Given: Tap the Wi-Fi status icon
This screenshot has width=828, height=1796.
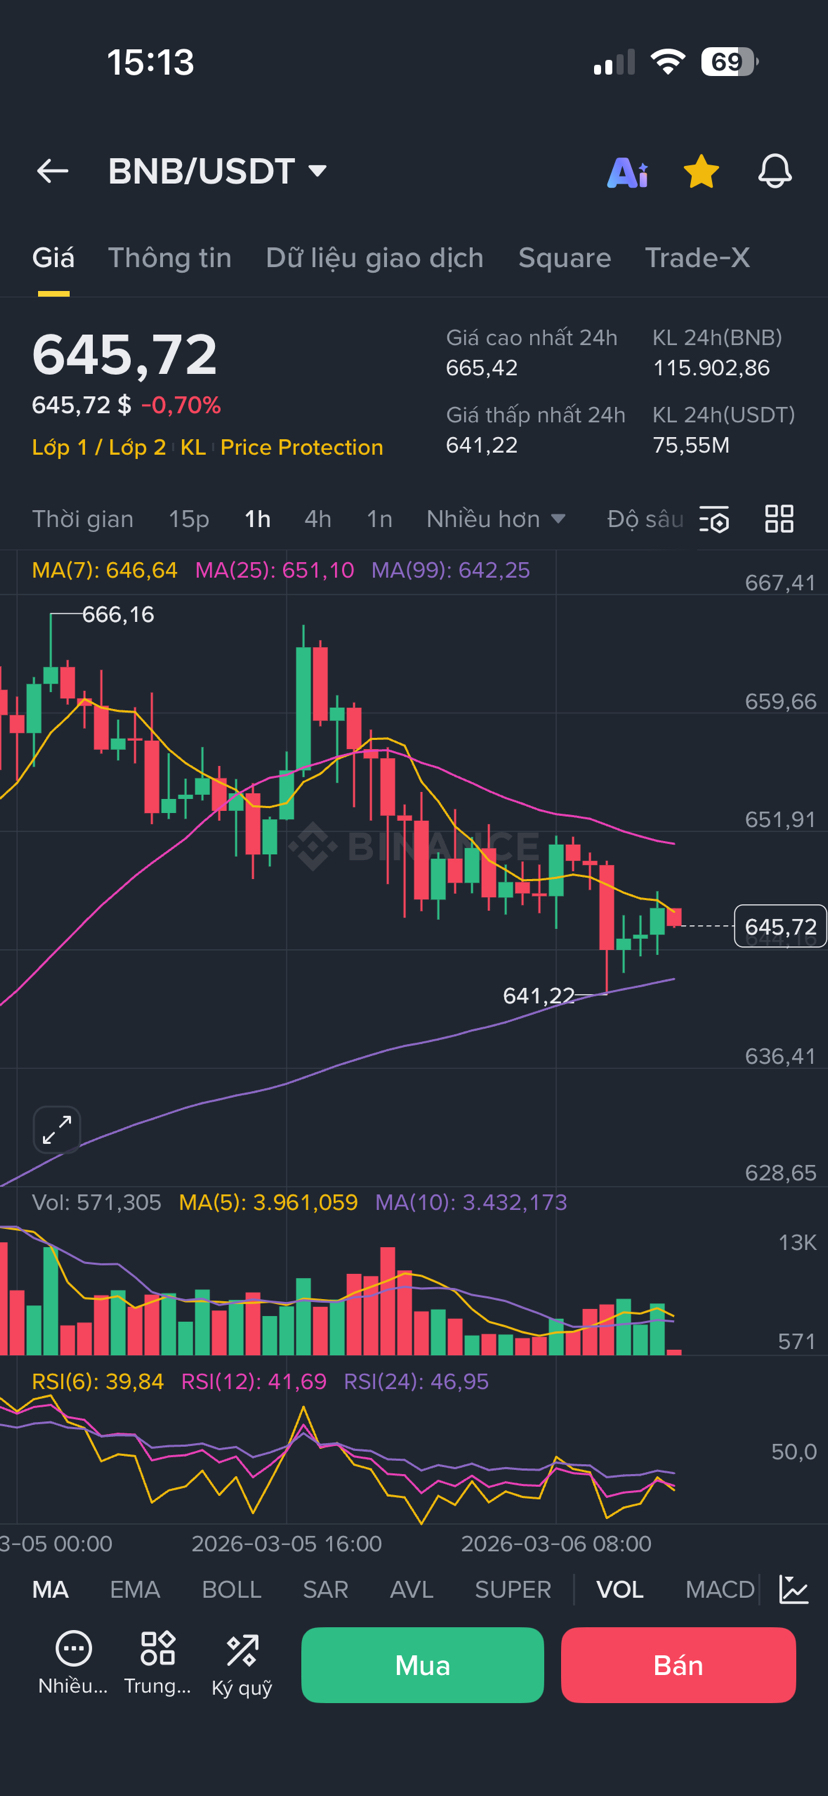Looking at the screenshot, I should [x=668, y=62].
